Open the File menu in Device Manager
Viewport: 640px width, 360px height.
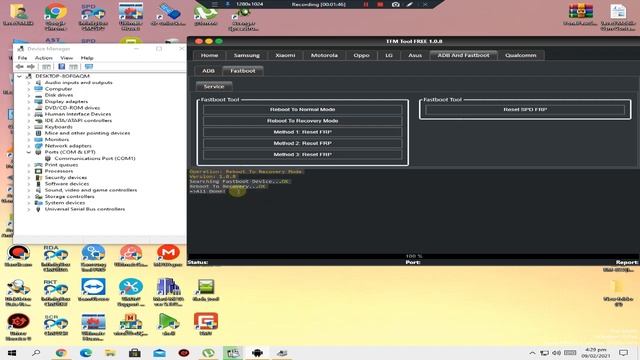point(22,58)
